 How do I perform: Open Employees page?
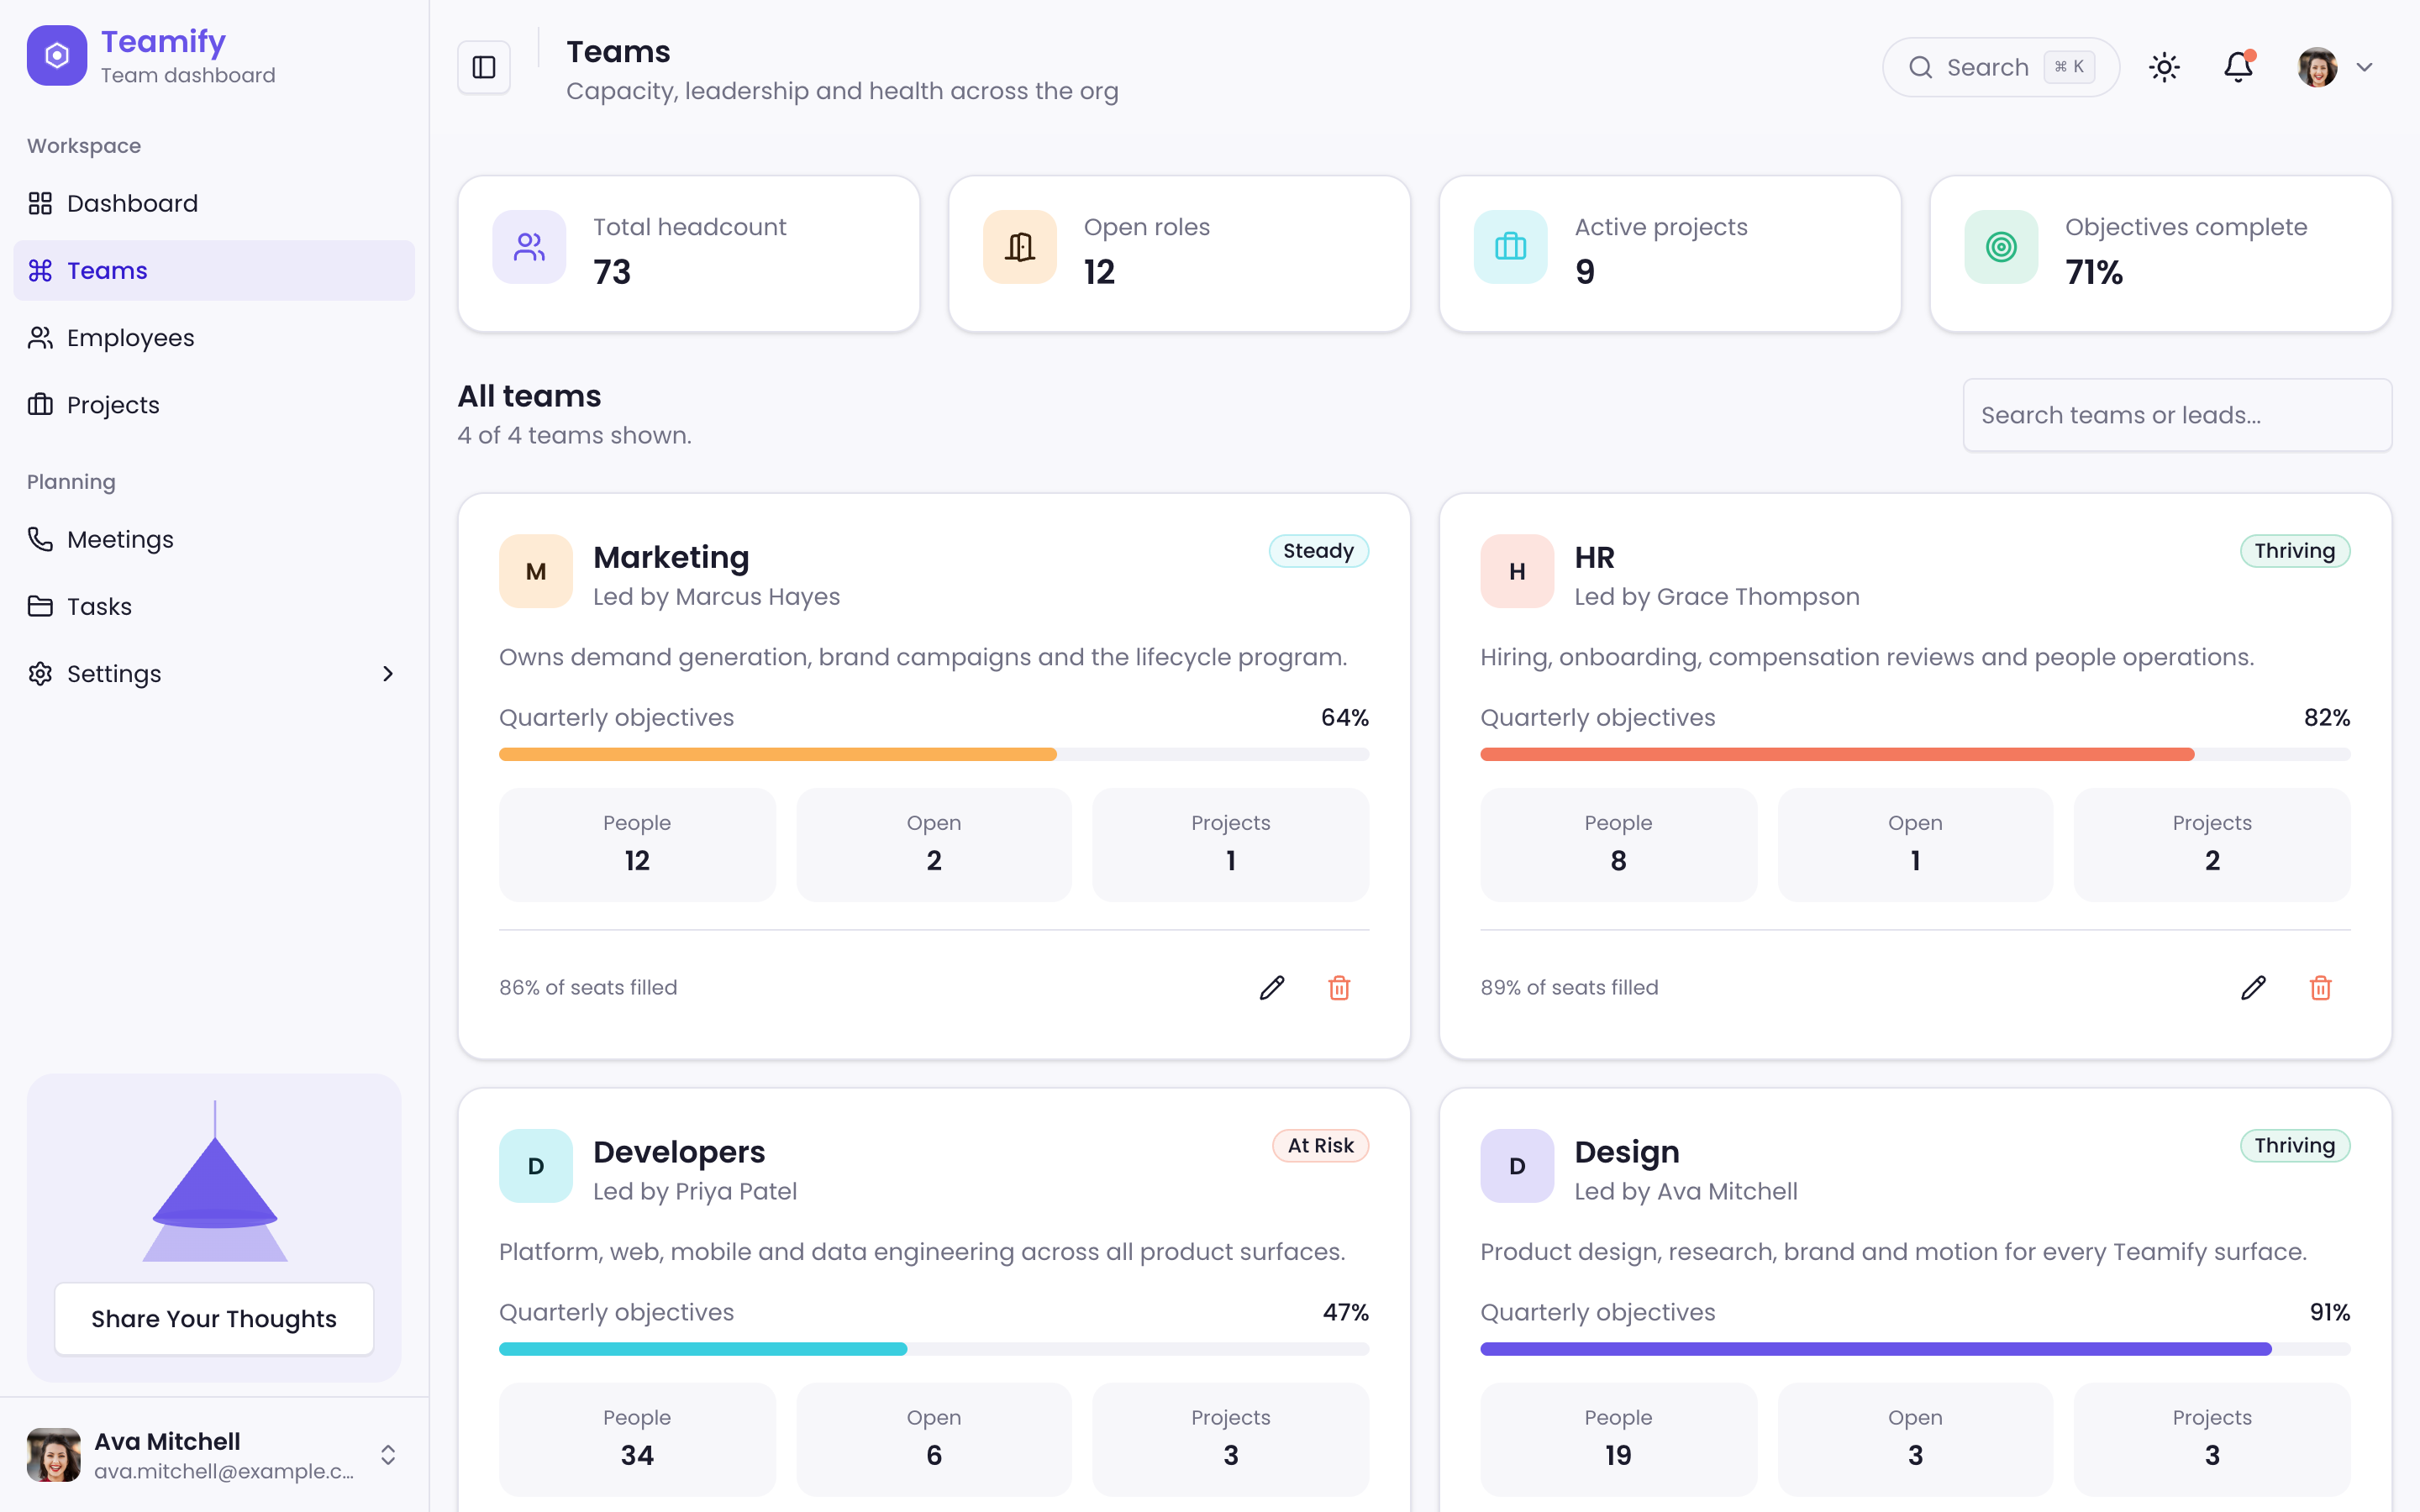click(x=214, y=338)
